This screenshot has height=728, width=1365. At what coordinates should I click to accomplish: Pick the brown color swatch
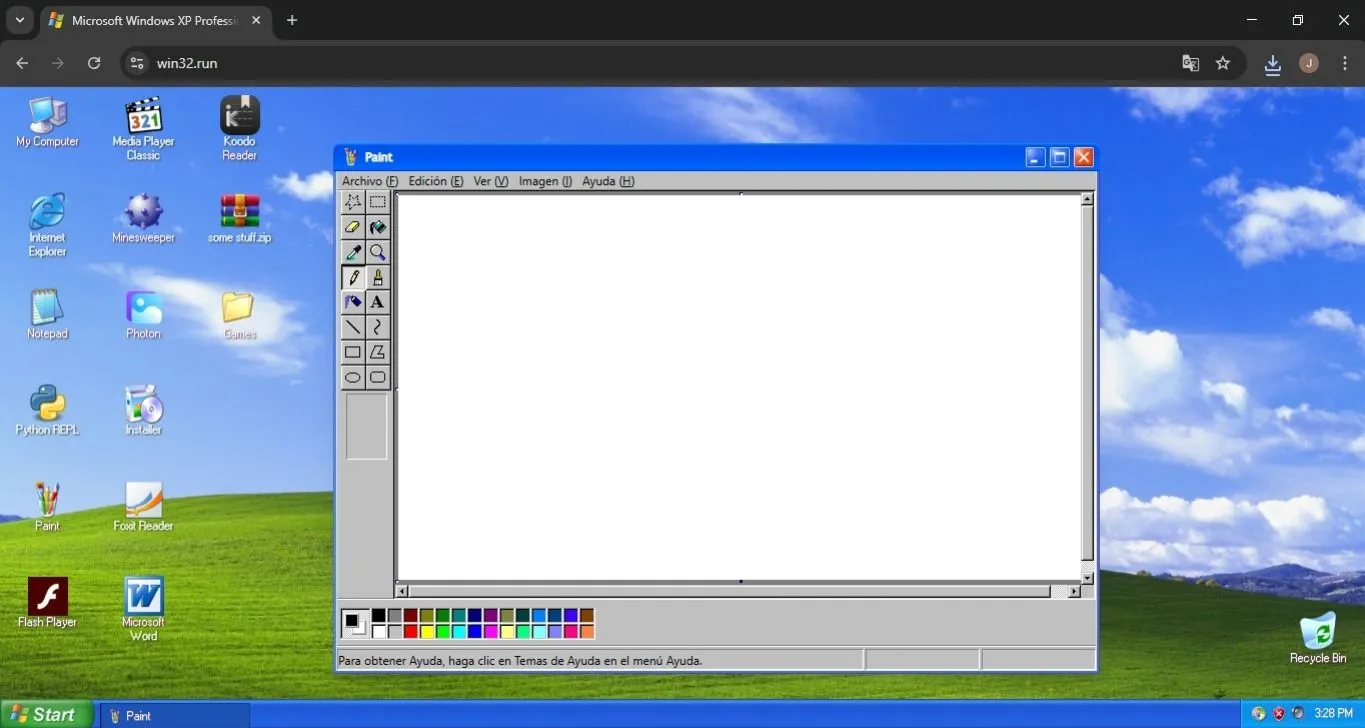587,615
